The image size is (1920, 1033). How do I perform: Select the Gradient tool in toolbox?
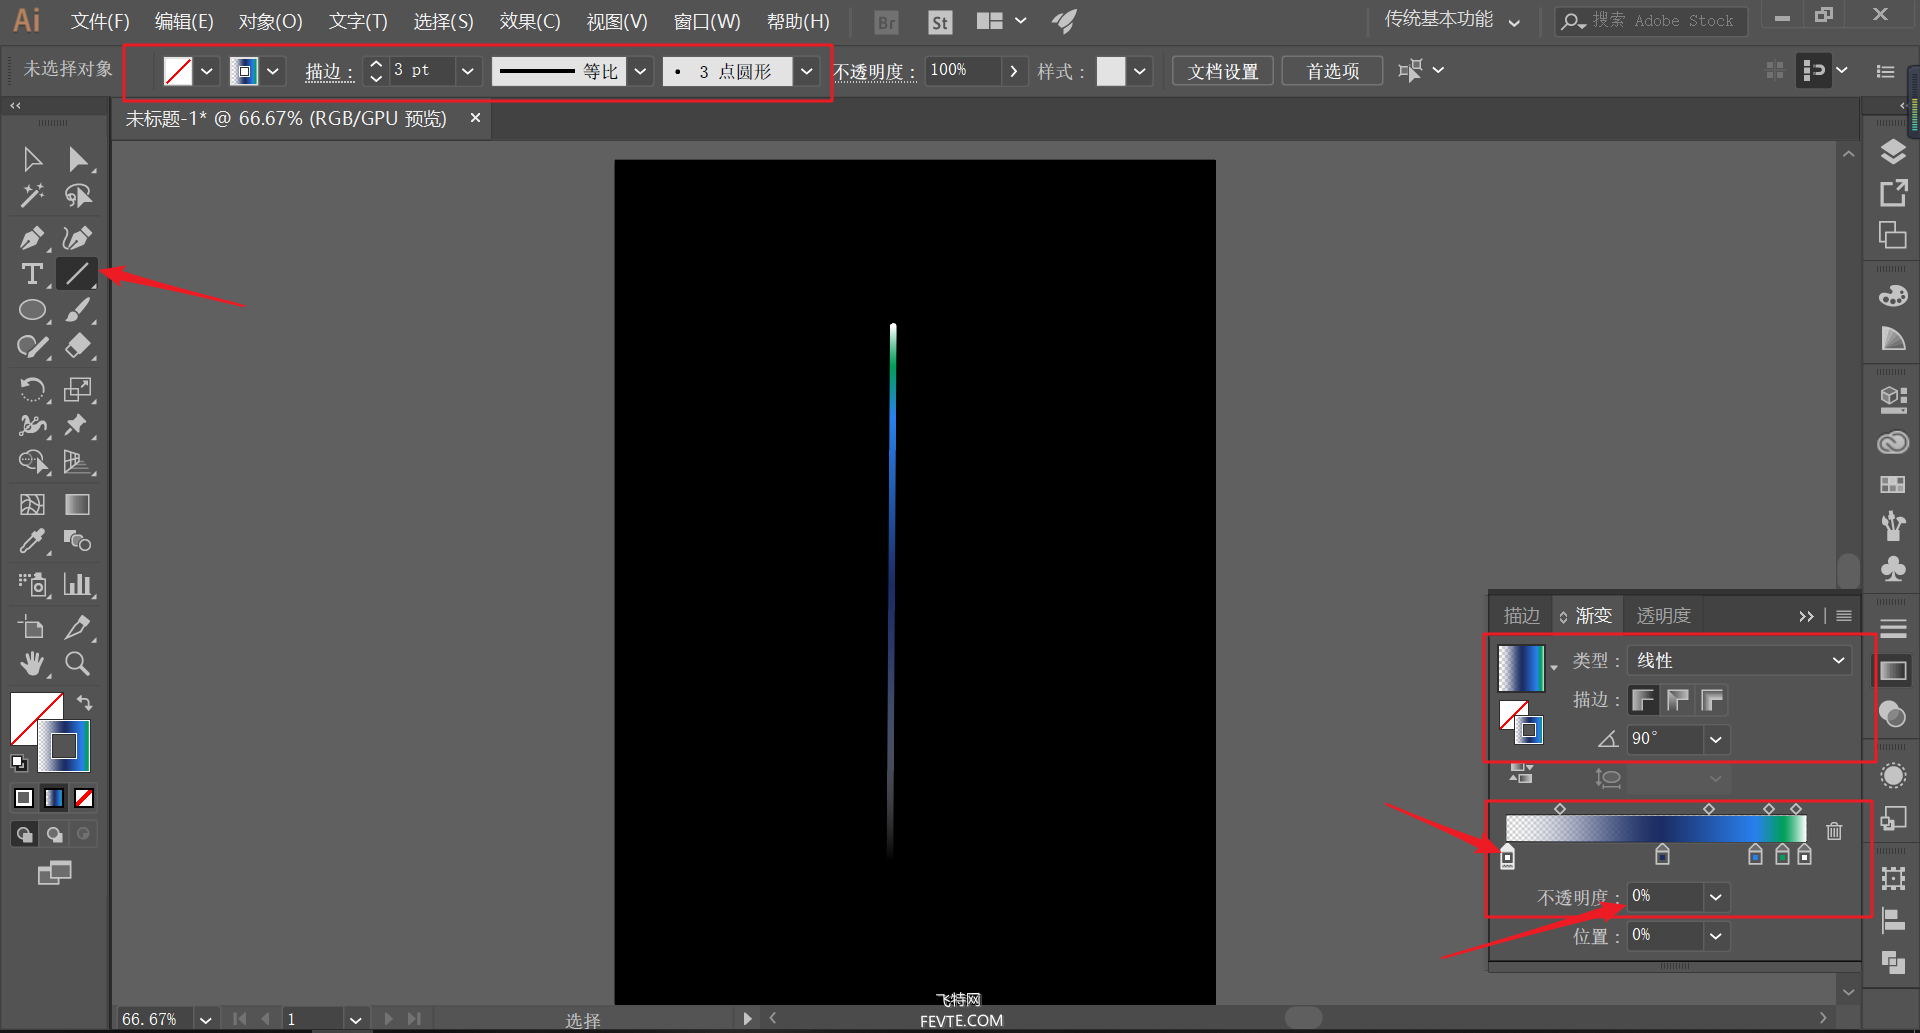pos(78,504)
